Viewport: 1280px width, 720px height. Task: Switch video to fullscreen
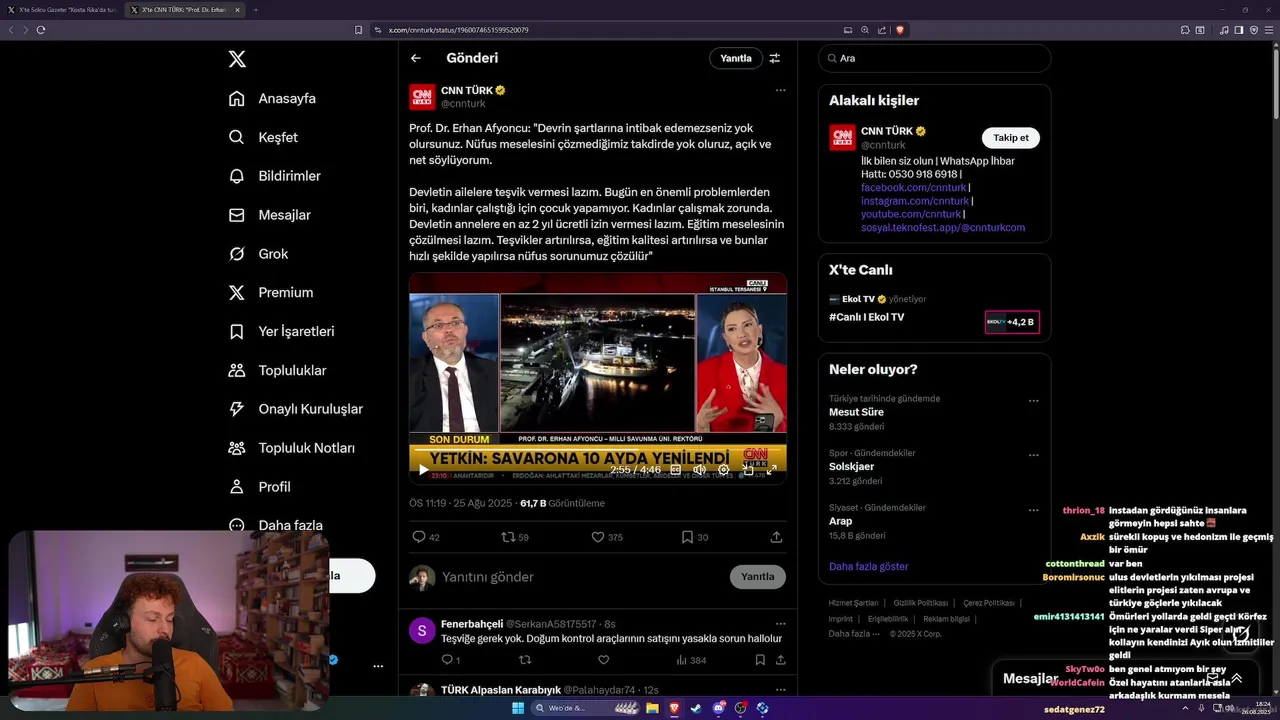(771, 470)
